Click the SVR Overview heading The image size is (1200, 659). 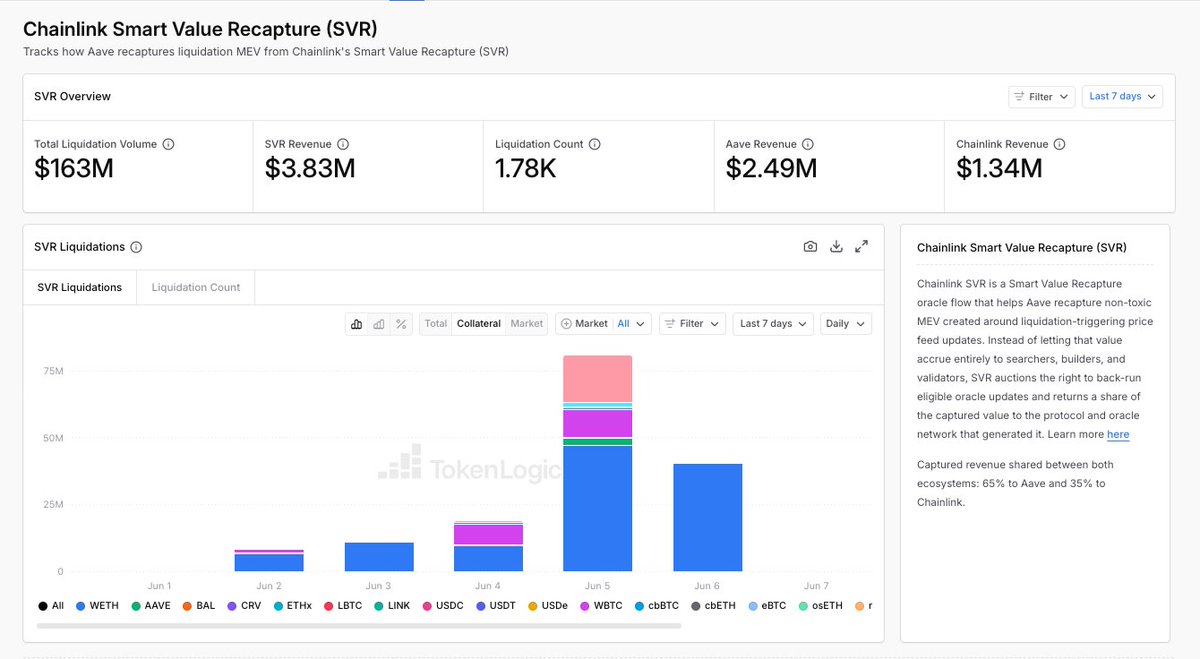(x=73, y=96)
